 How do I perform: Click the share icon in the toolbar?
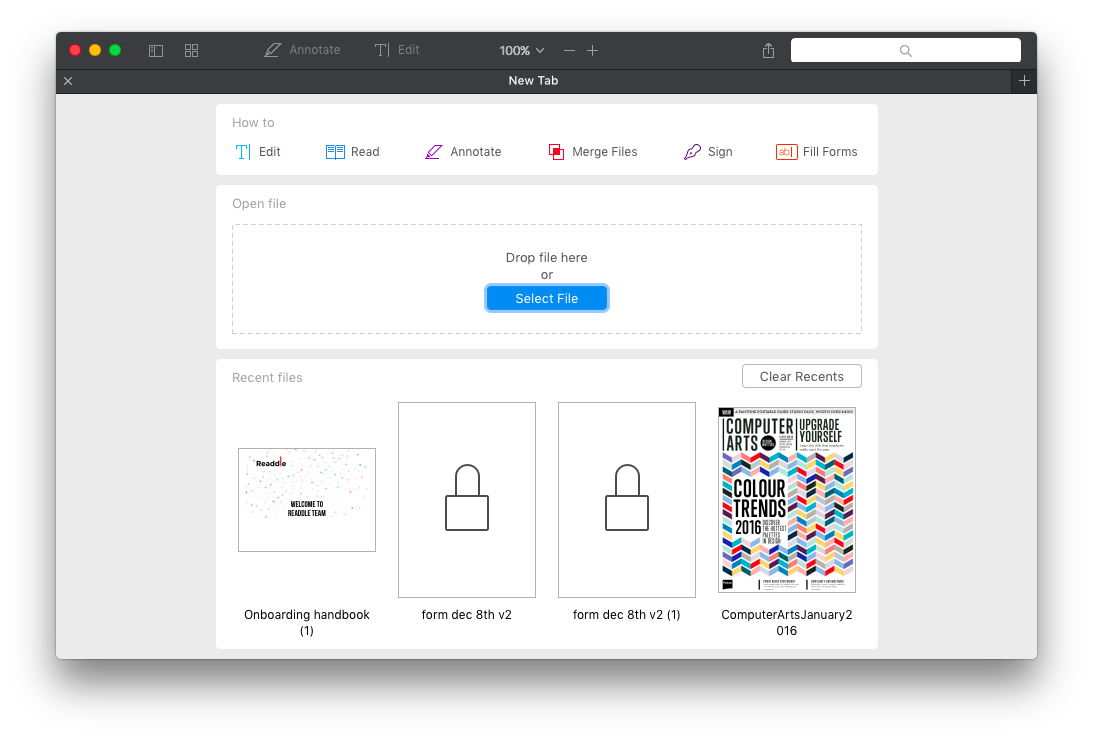click(768, 50)
